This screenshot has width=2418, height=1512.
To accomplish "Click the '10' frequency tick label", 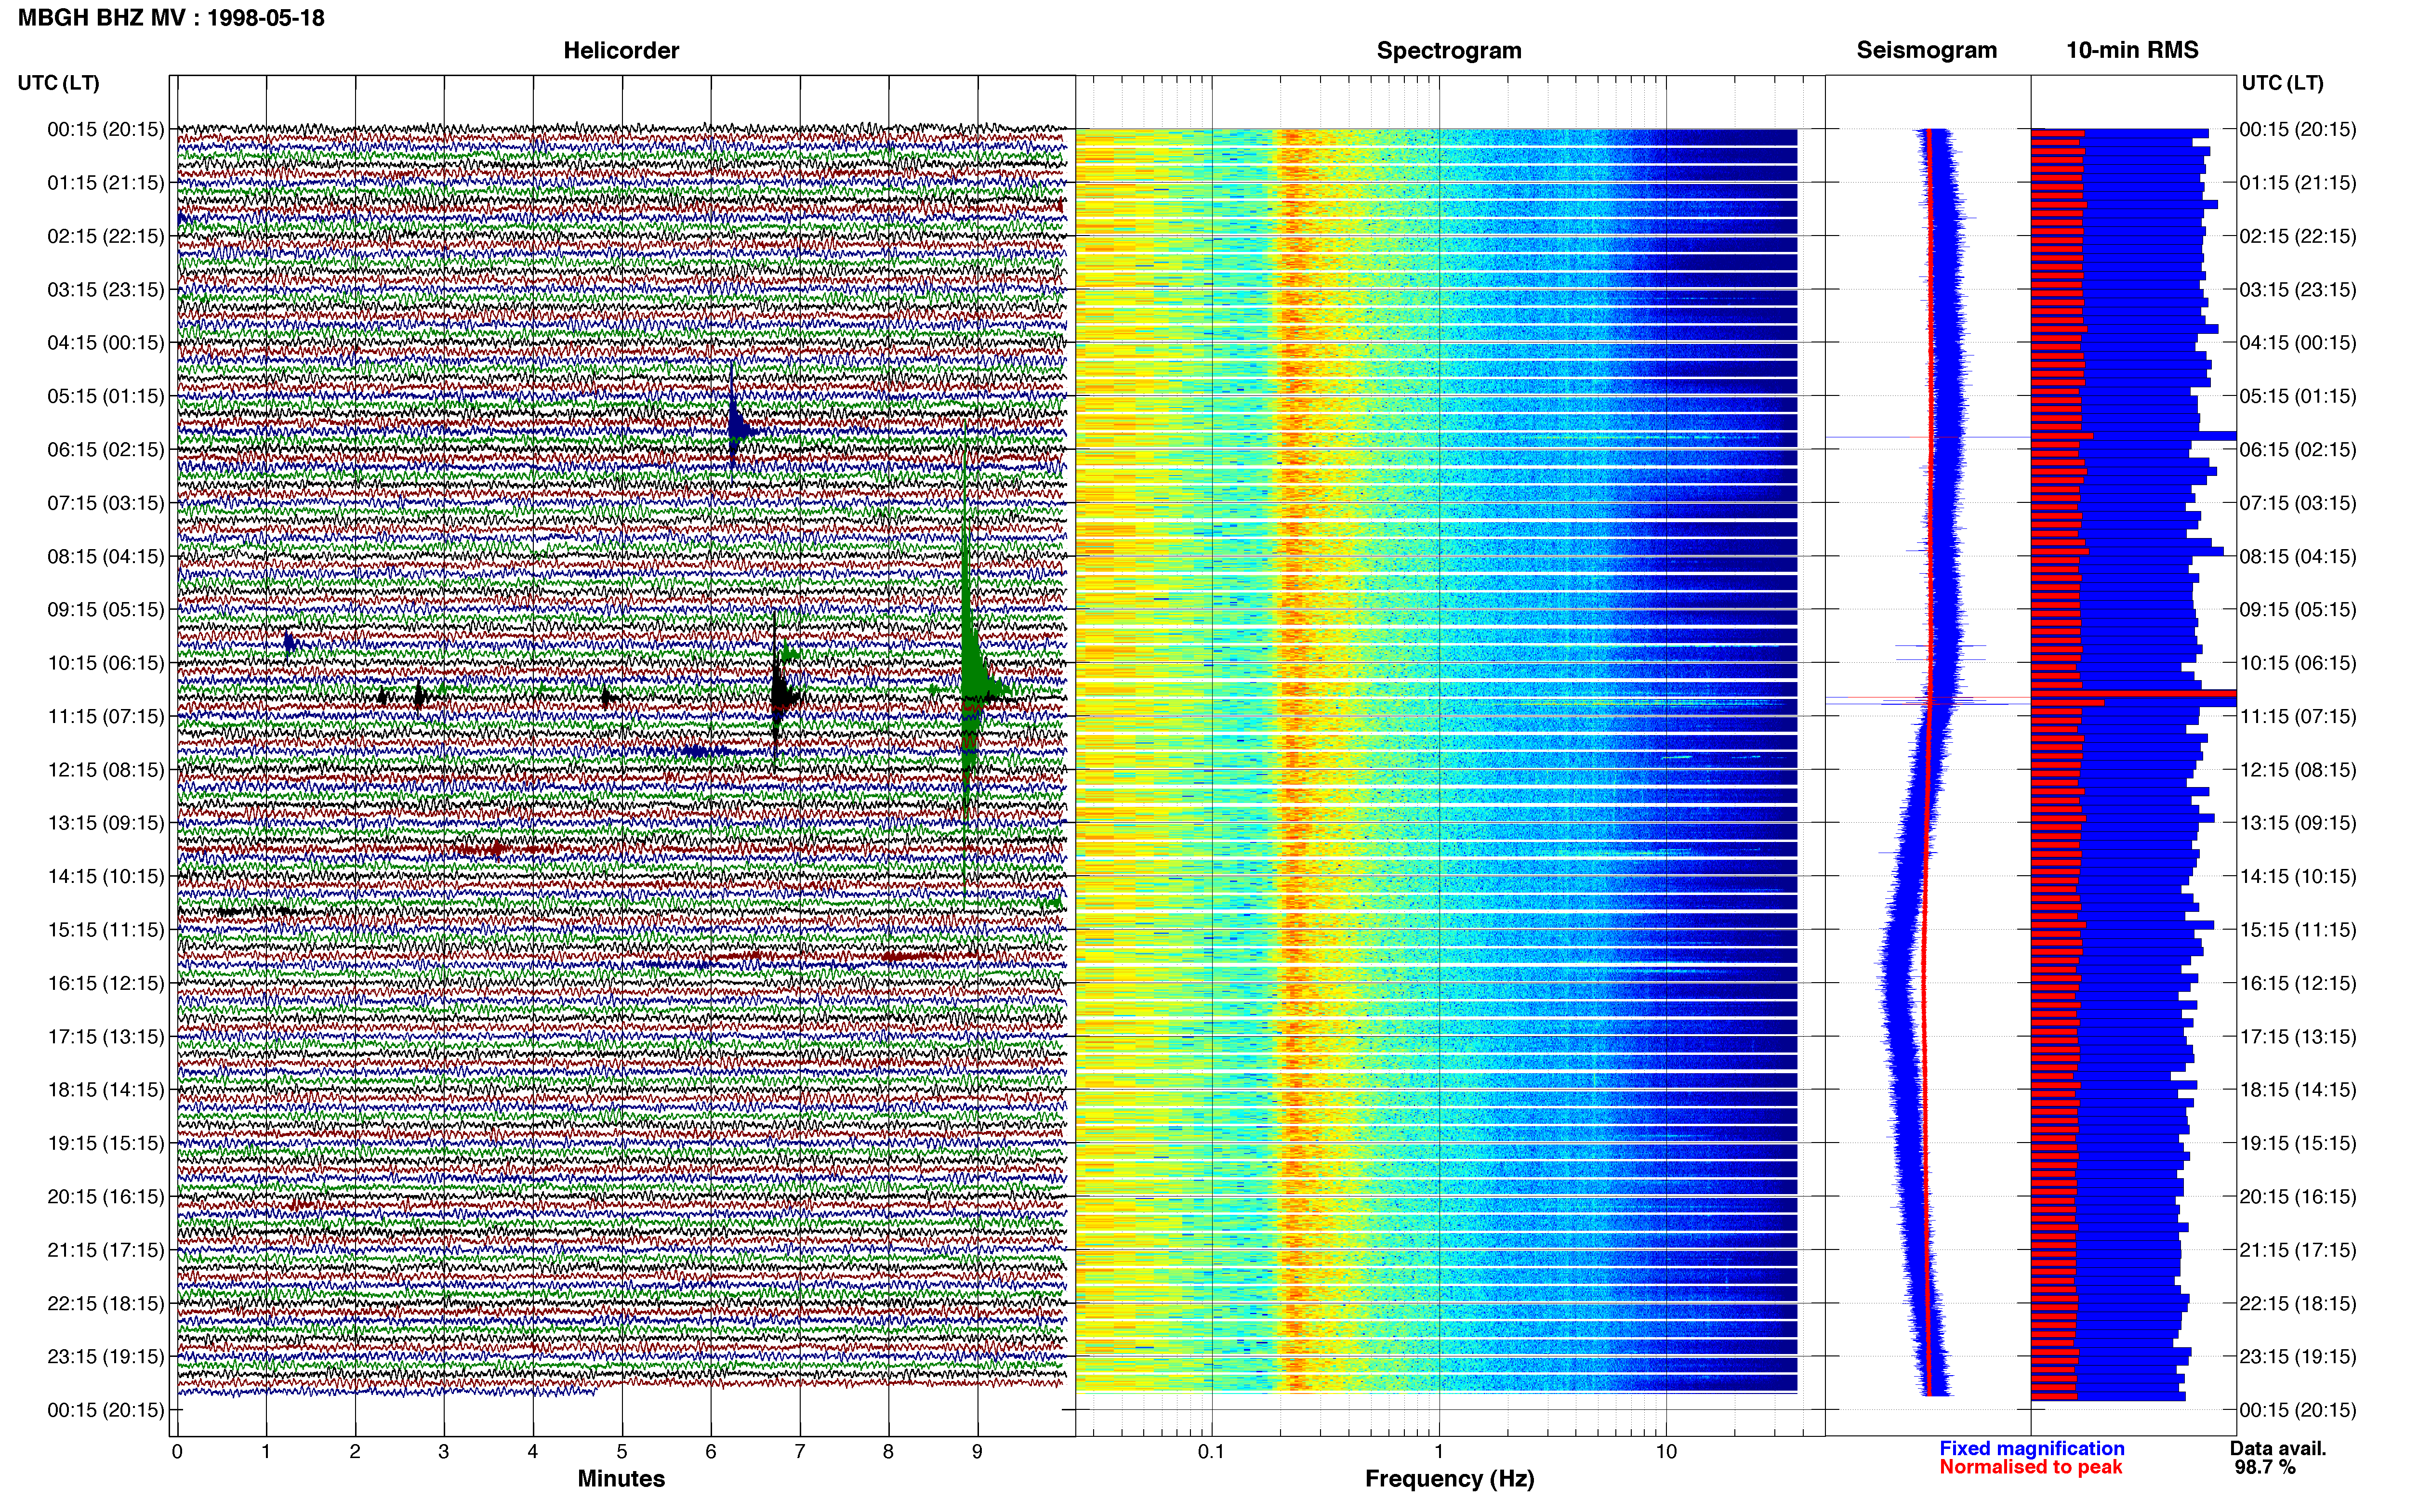I will pos(1666,1452).
